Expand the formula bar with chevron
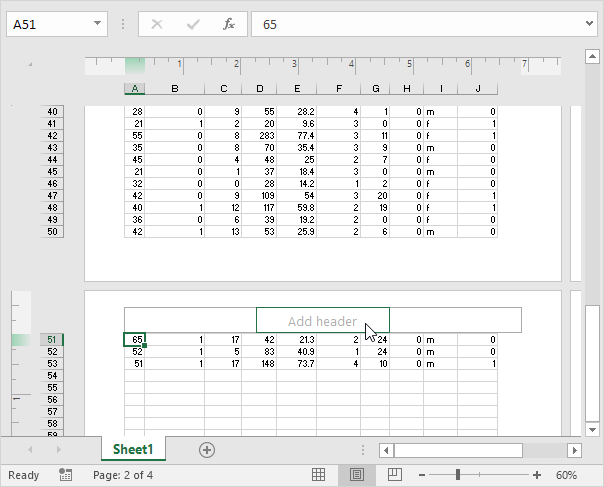 point(589,24)
